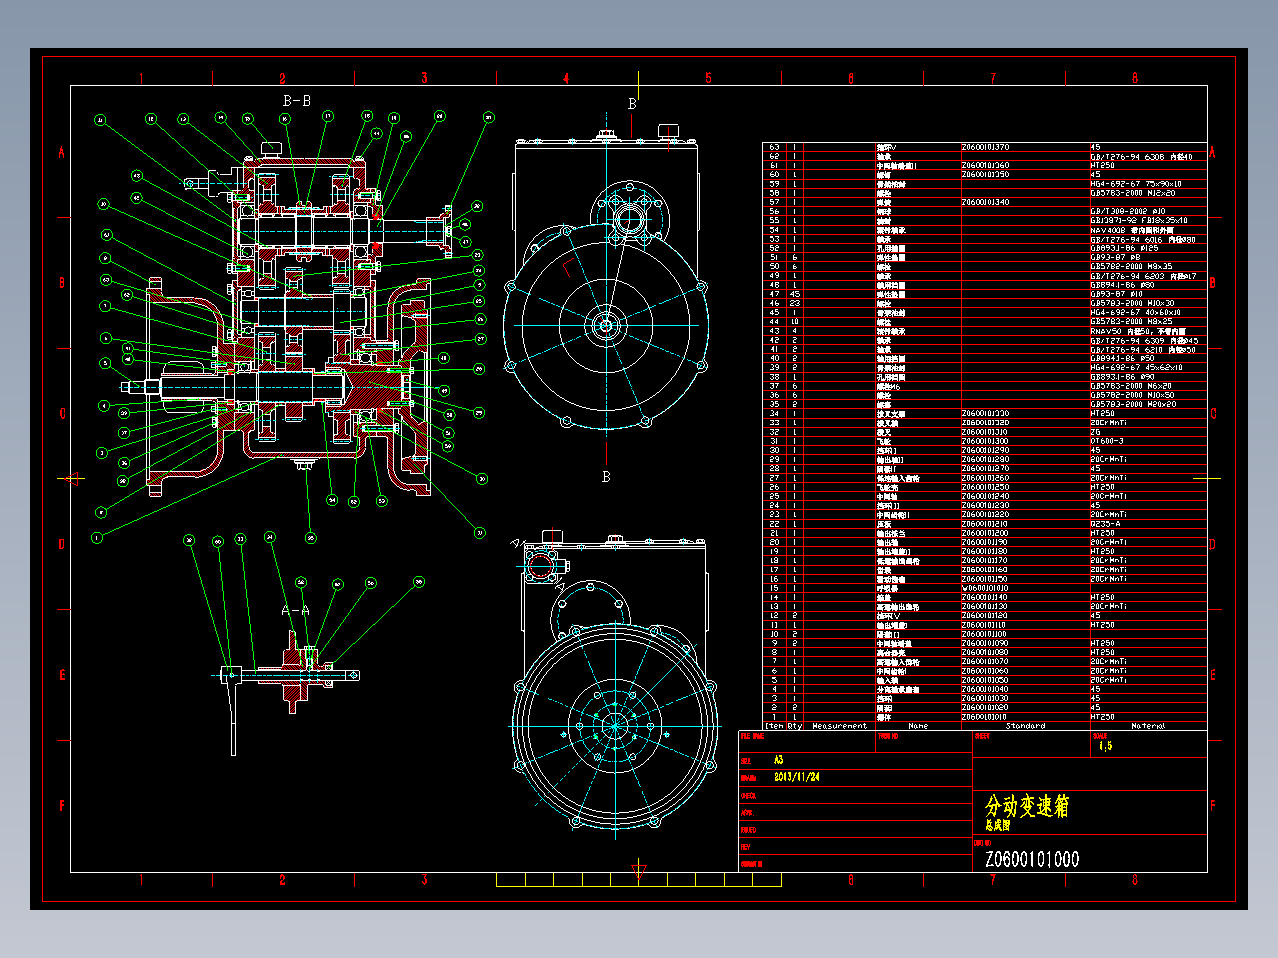Select quantity 45 in item row 47

pos(795,294)
